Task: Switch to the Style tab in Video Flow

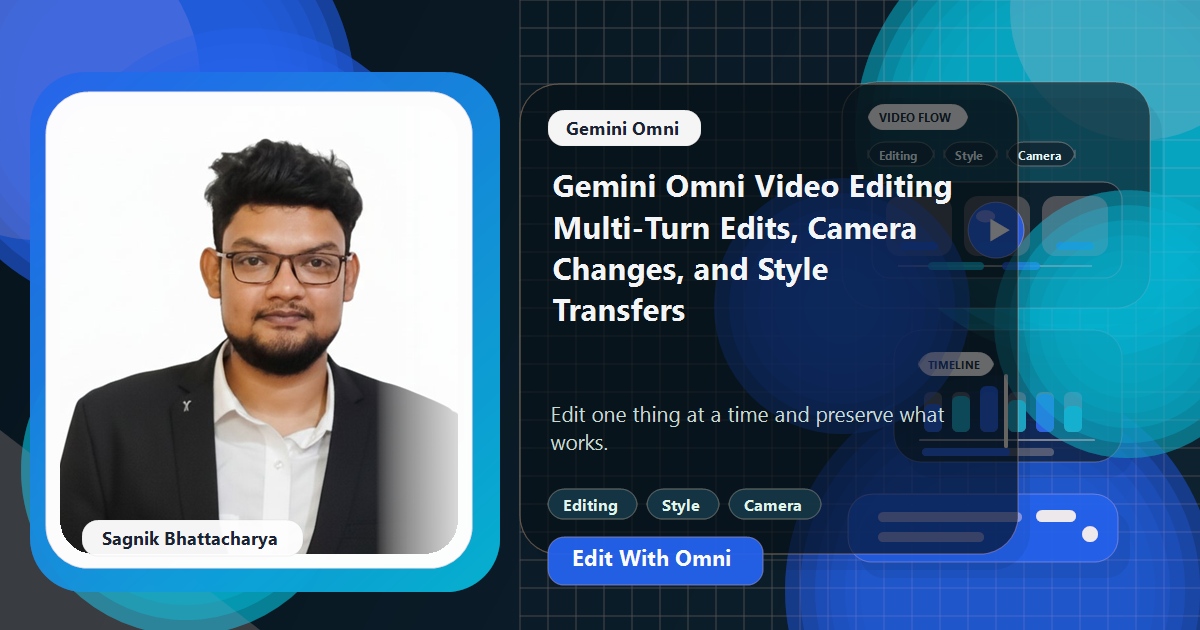Action: pos(969,155)
